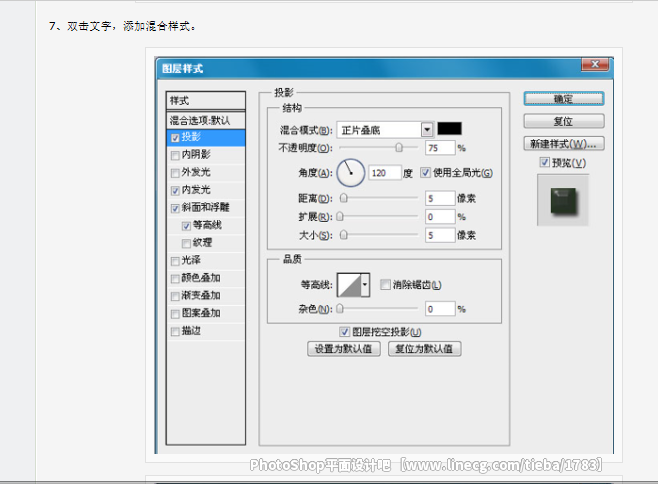Click the 确定 button
Image resolution: width=658 pixels, height=484 pixels.
coord(564,99)
